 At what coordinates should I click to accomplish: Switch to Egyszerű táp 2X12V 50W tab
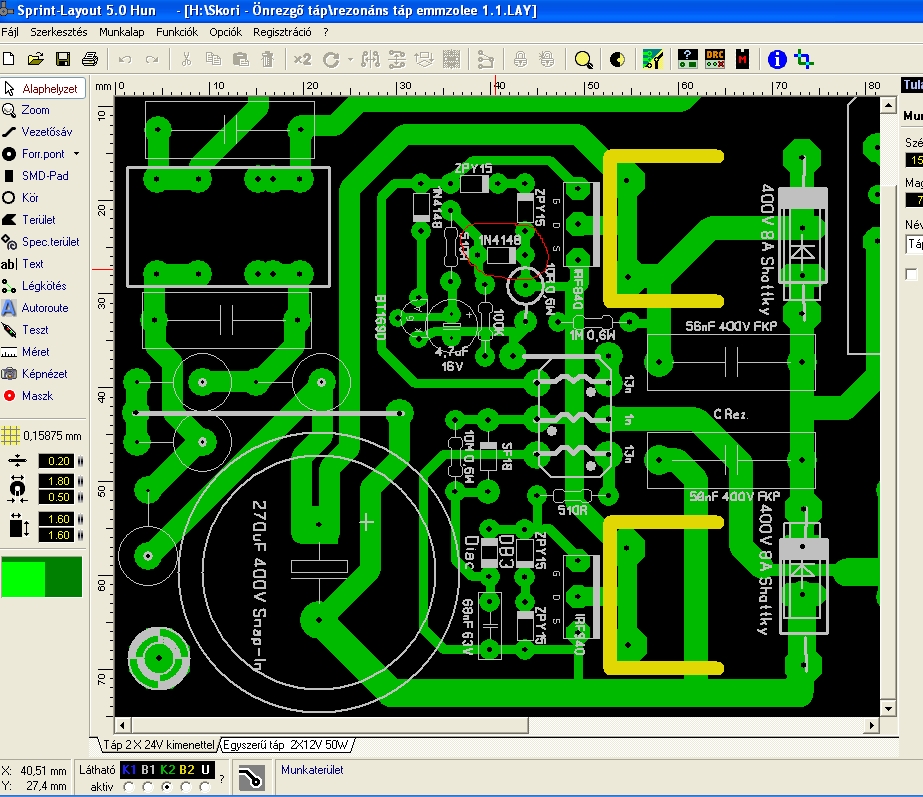point(286,745)
